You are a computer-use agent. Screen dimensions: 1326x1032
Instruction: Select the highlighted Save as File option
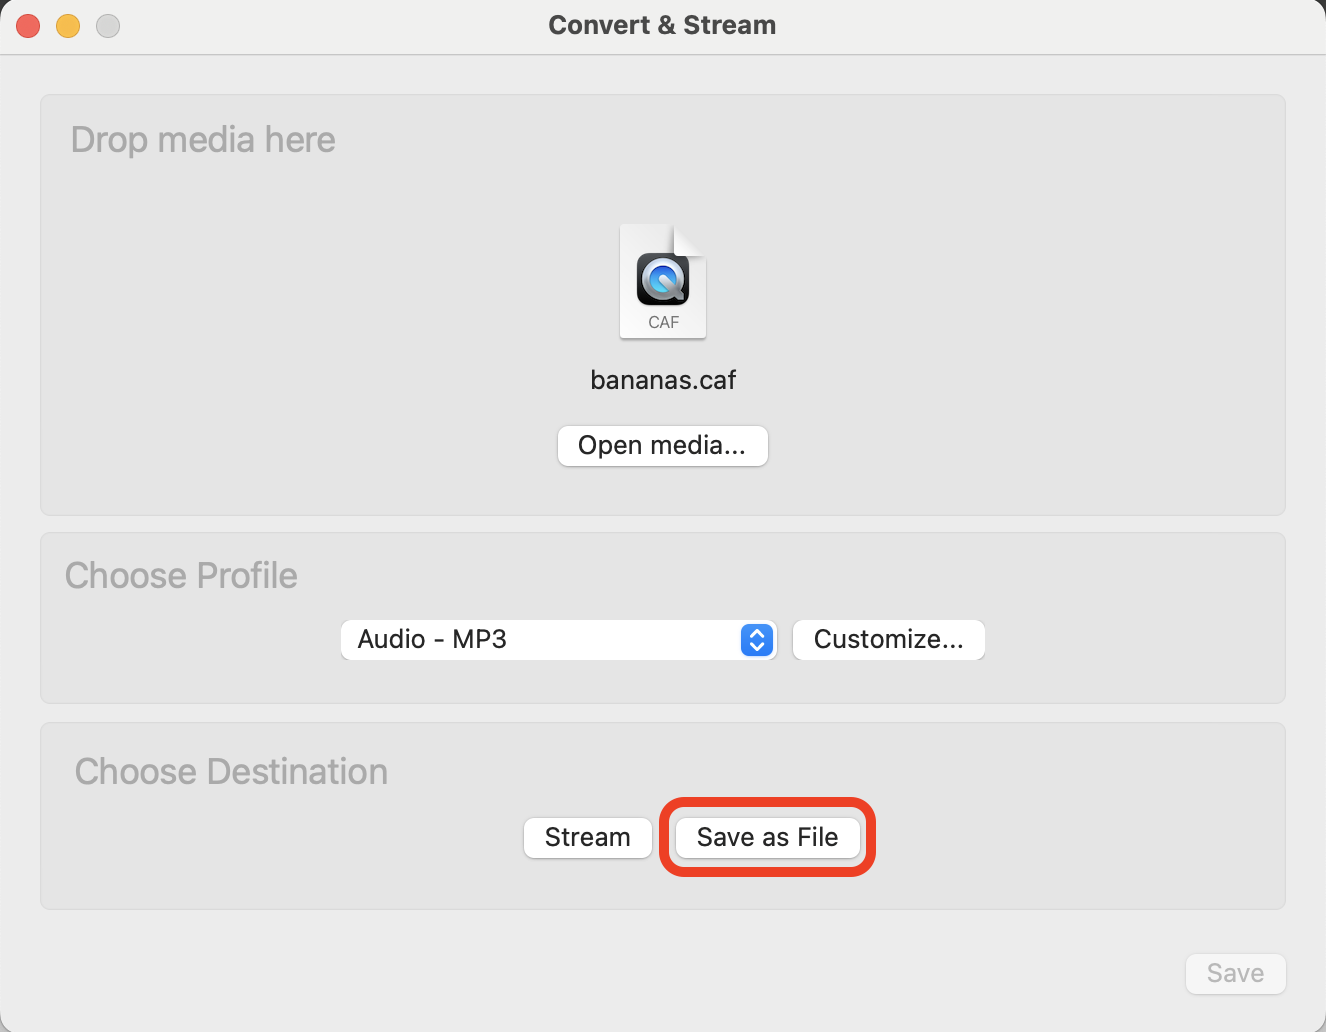(767, 837)
